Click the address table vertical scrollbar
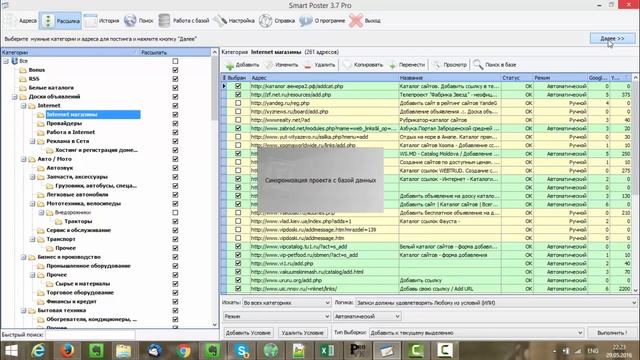640x360 pixels. pos(636,184)
